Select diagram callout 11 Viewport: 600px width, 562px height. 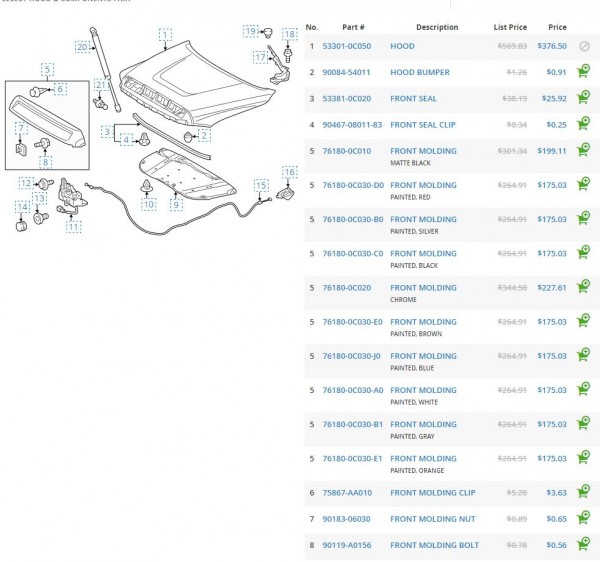(73, 227)
